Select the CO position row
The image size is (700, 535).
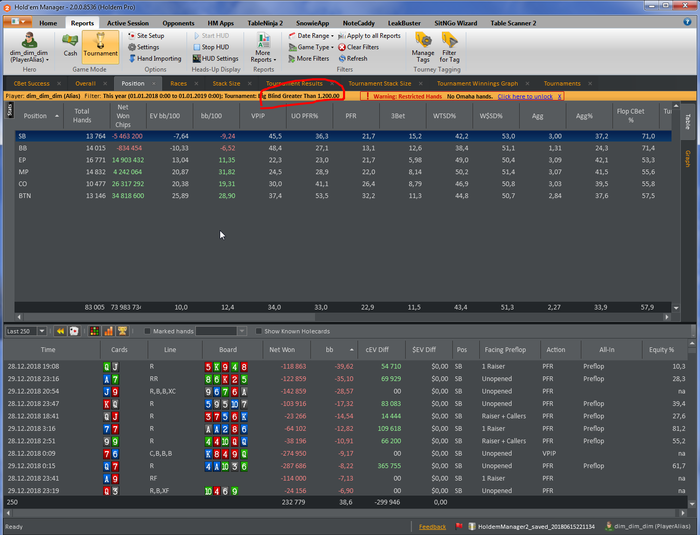[343, 184]
